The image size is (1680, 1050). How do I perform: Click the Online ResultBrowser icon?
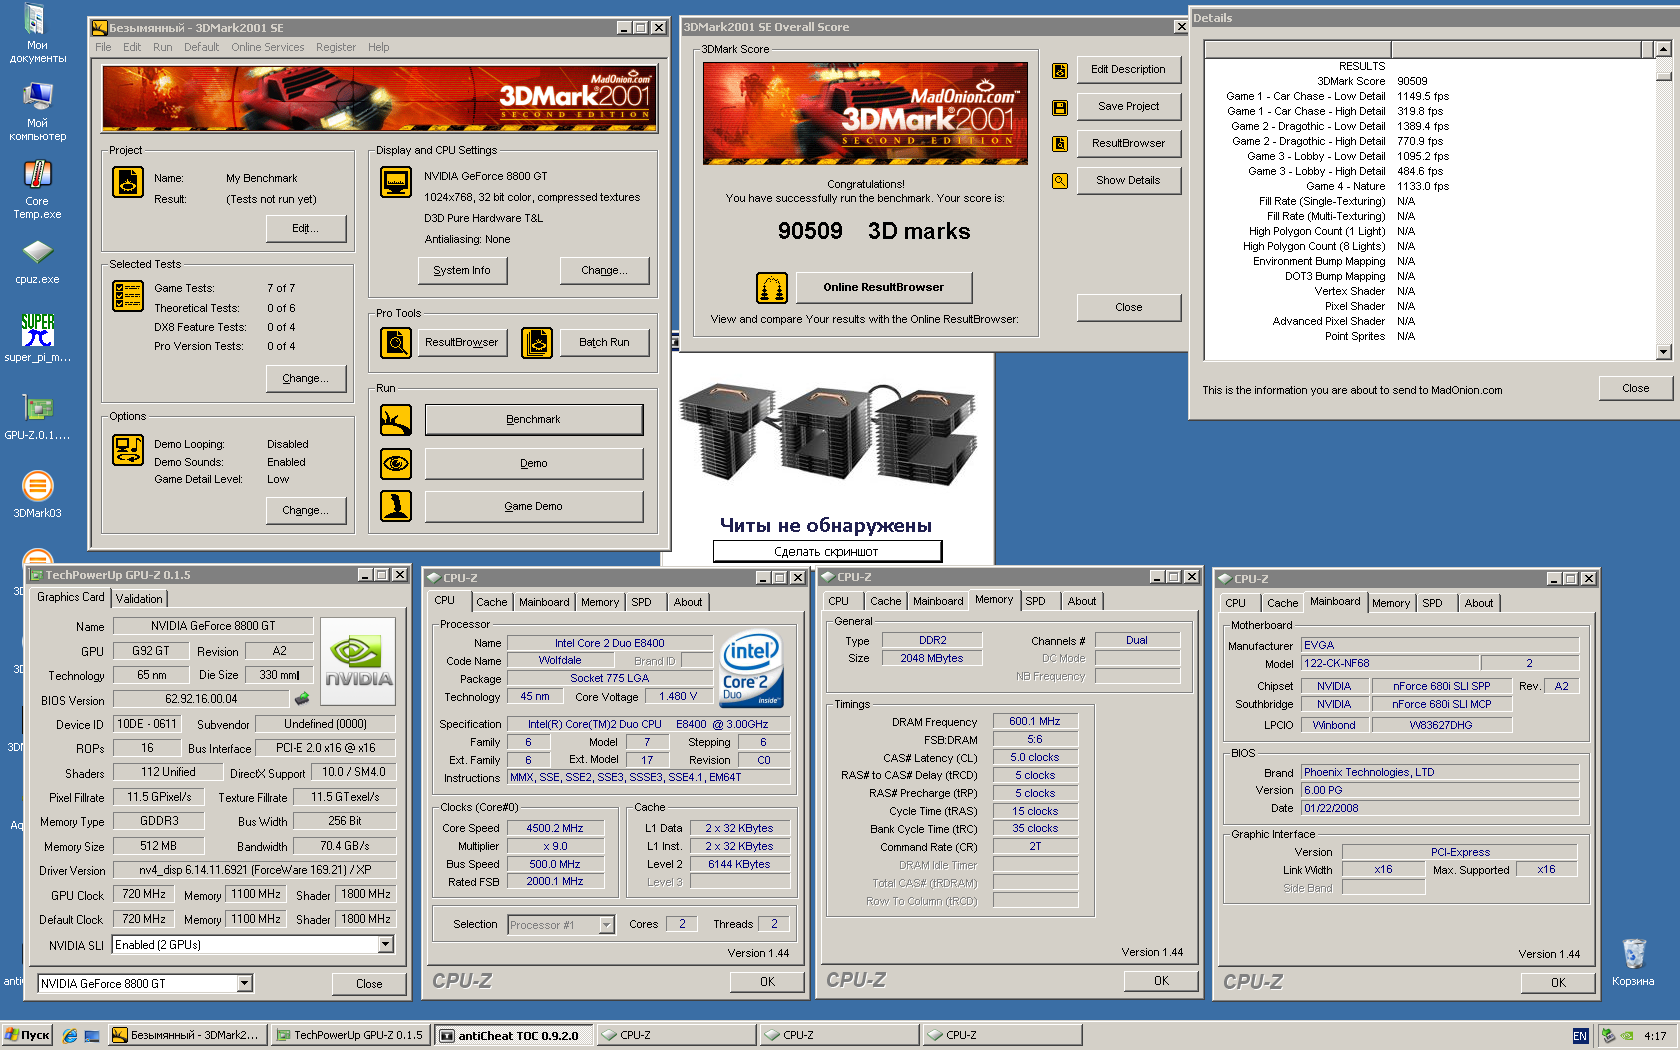772,288
